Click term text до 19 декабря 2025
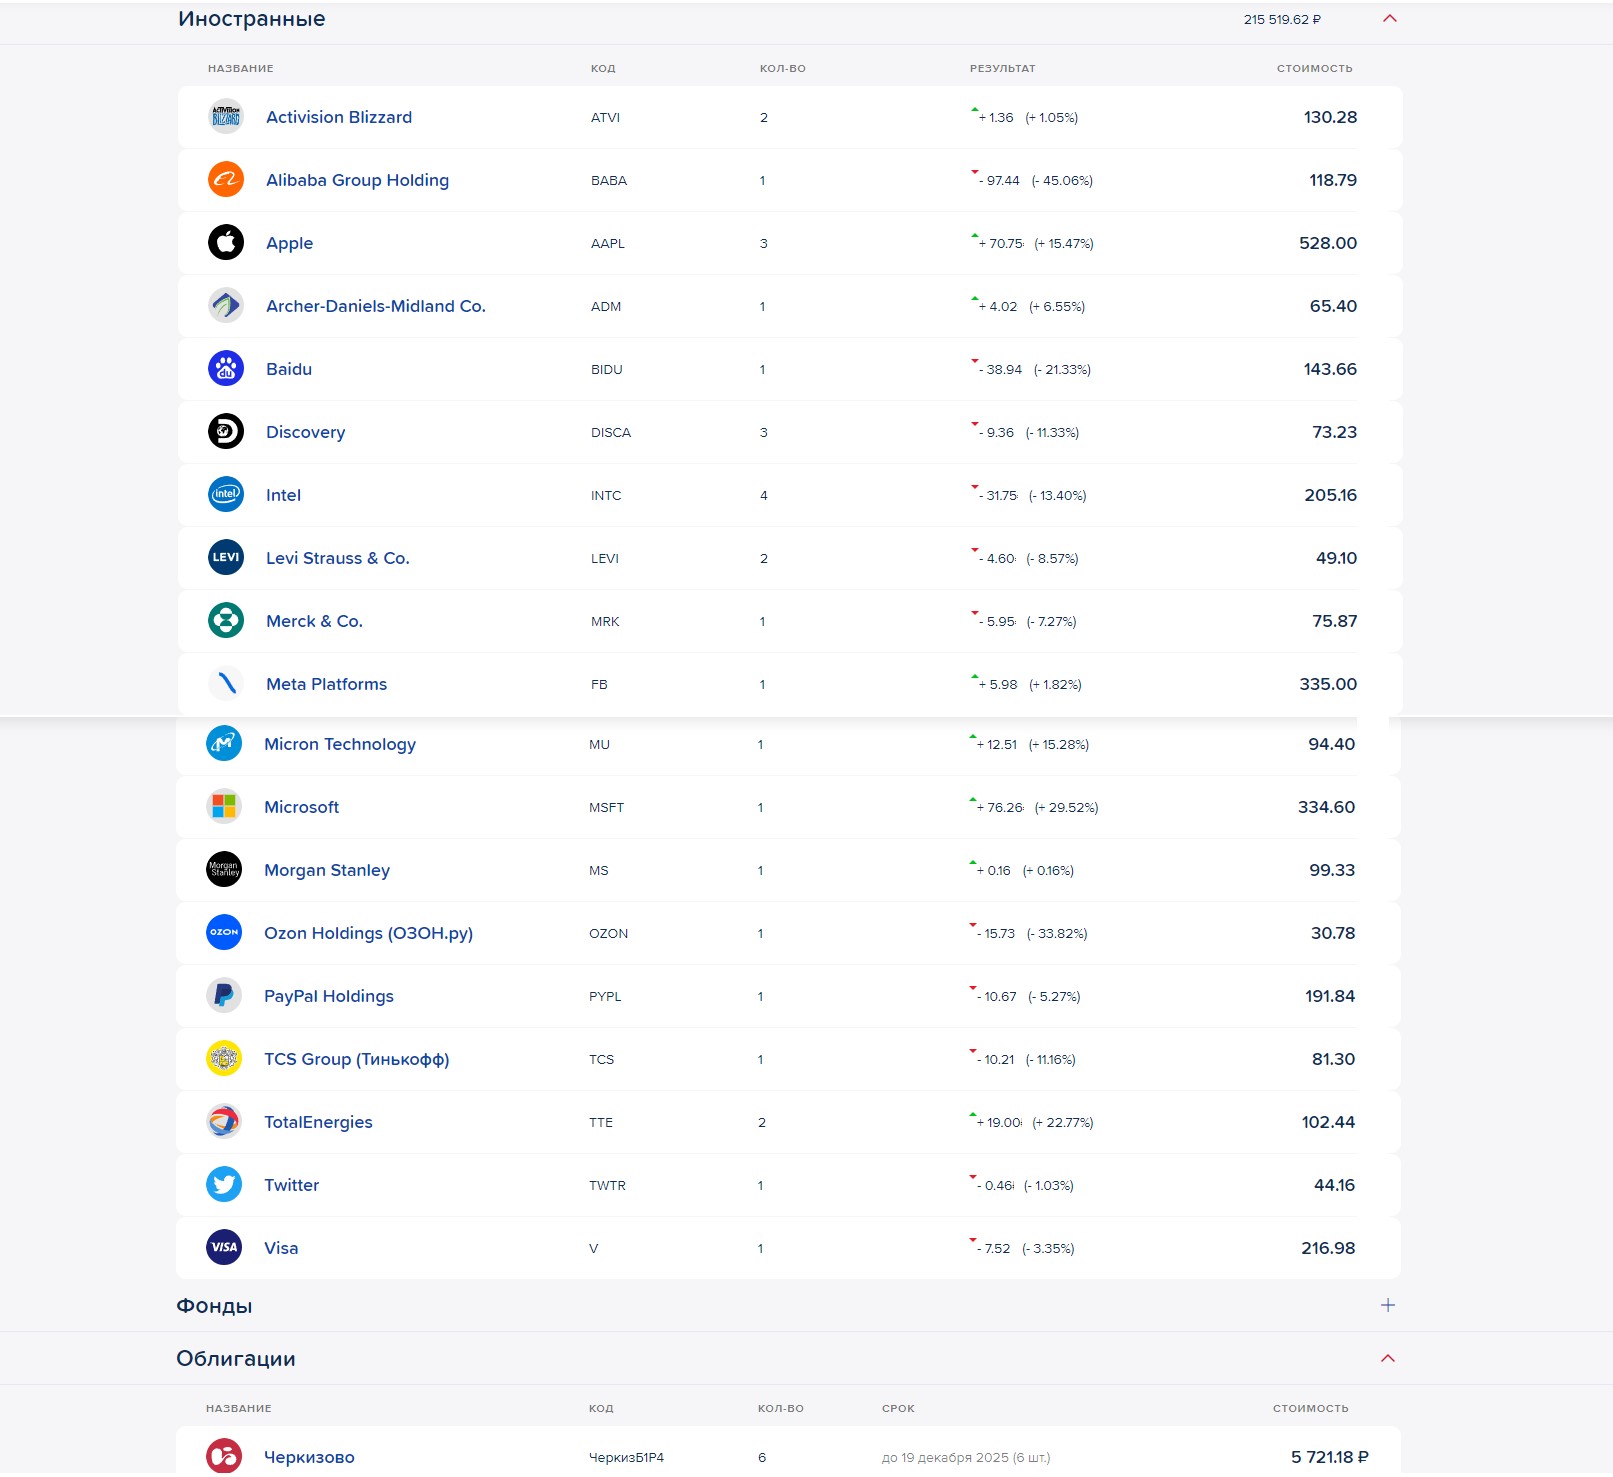 coord(944,1457)
